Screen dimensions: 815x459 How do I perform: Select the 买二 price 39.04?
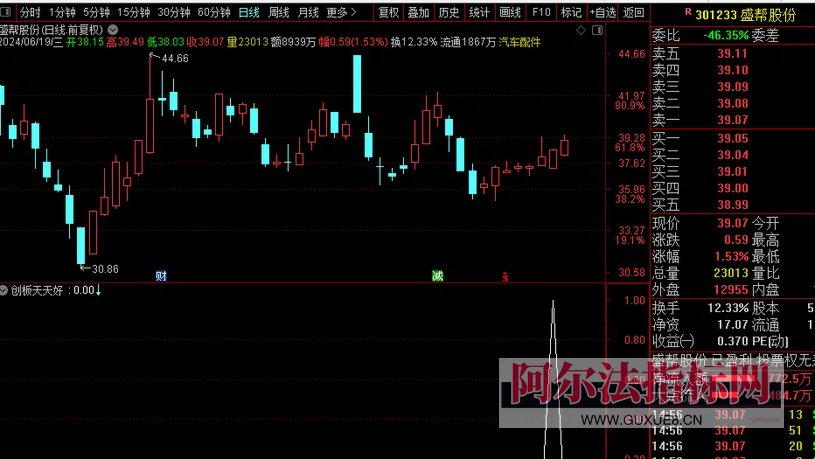click(x=732, y=155)
